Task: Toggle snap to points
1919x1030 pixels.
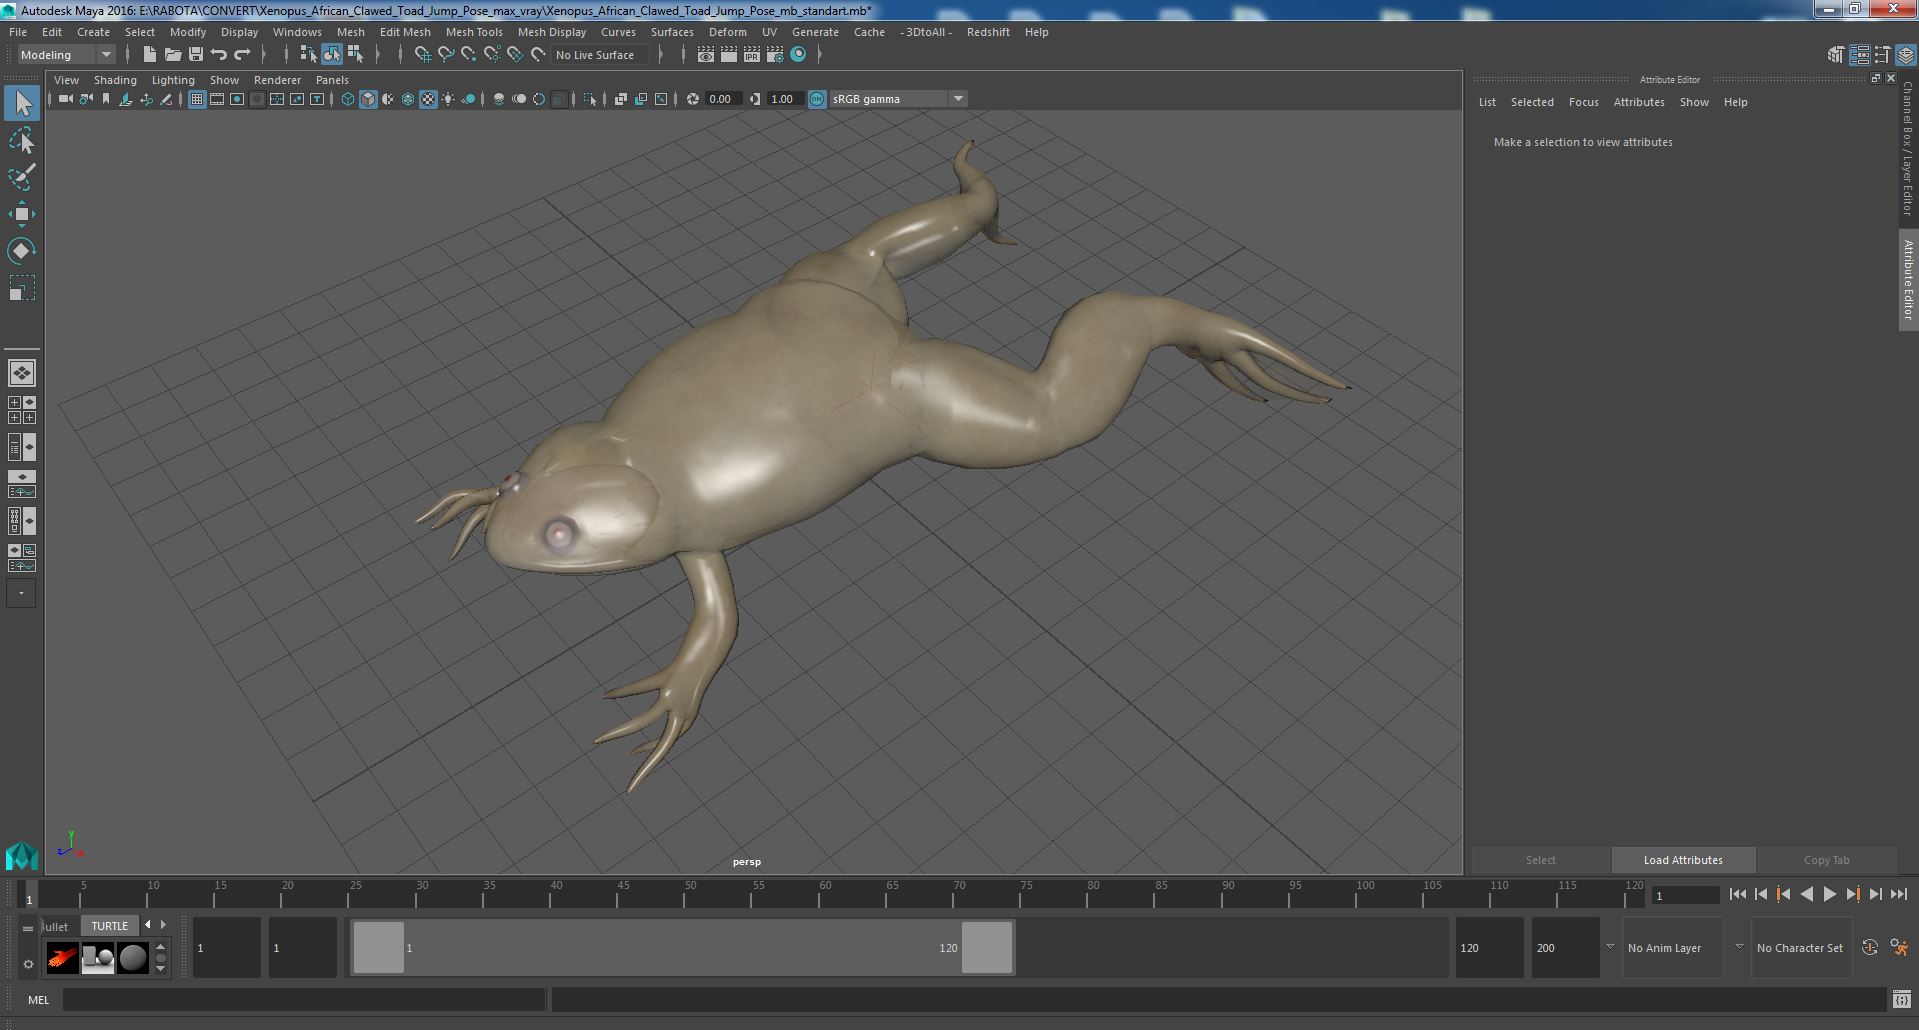Action: click(x=469, y=55)
